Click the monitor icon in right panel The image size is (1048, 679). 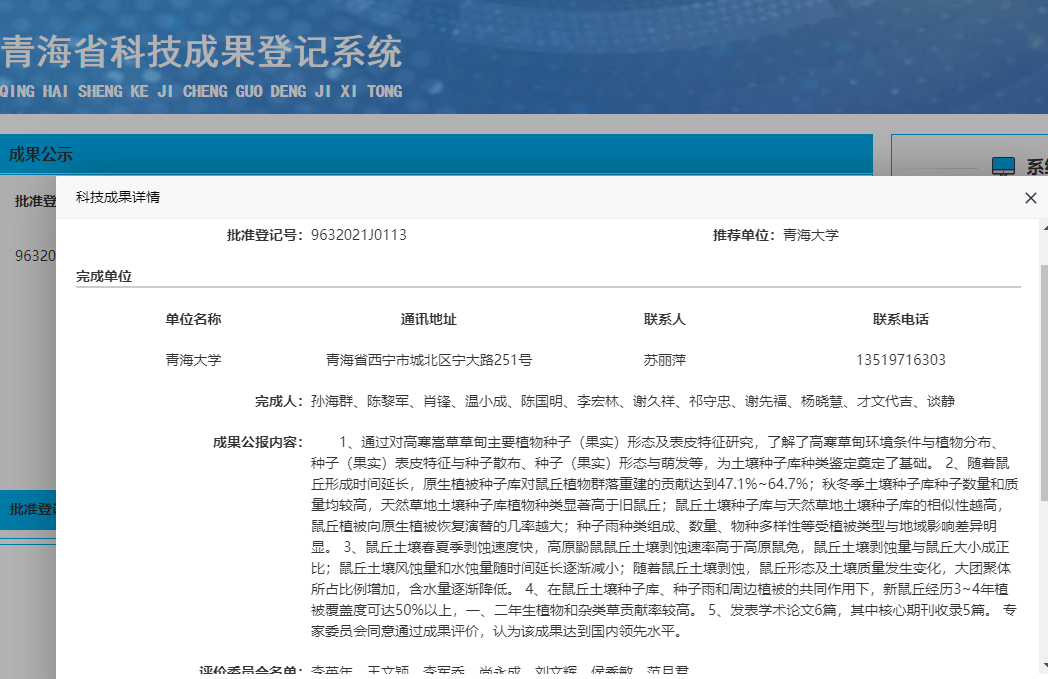pyautogui.click(x=1003, y=167)
